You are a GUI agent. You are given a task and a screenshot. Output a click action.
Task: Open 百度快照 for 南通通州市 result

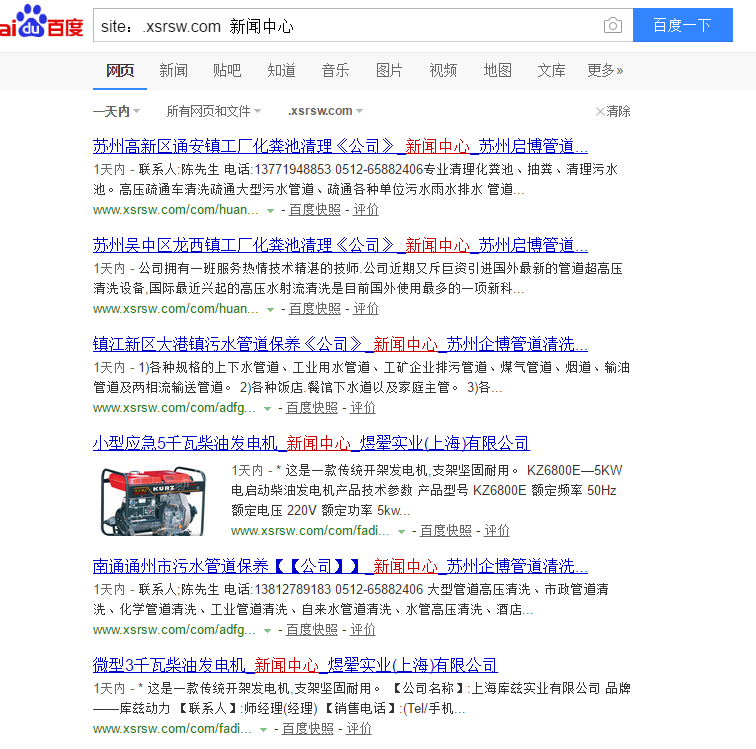(311, 630)
